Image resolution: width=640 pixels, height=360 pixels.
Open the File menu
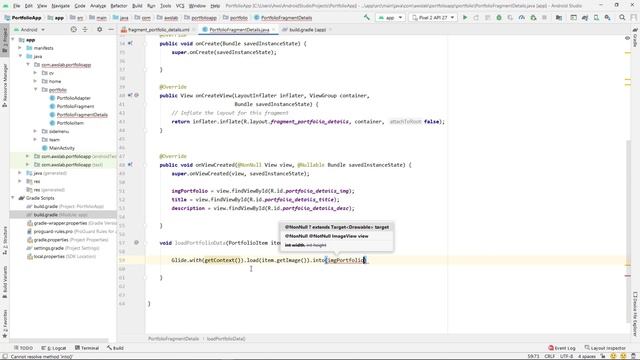pyautogui.click(x=16, y=6)
